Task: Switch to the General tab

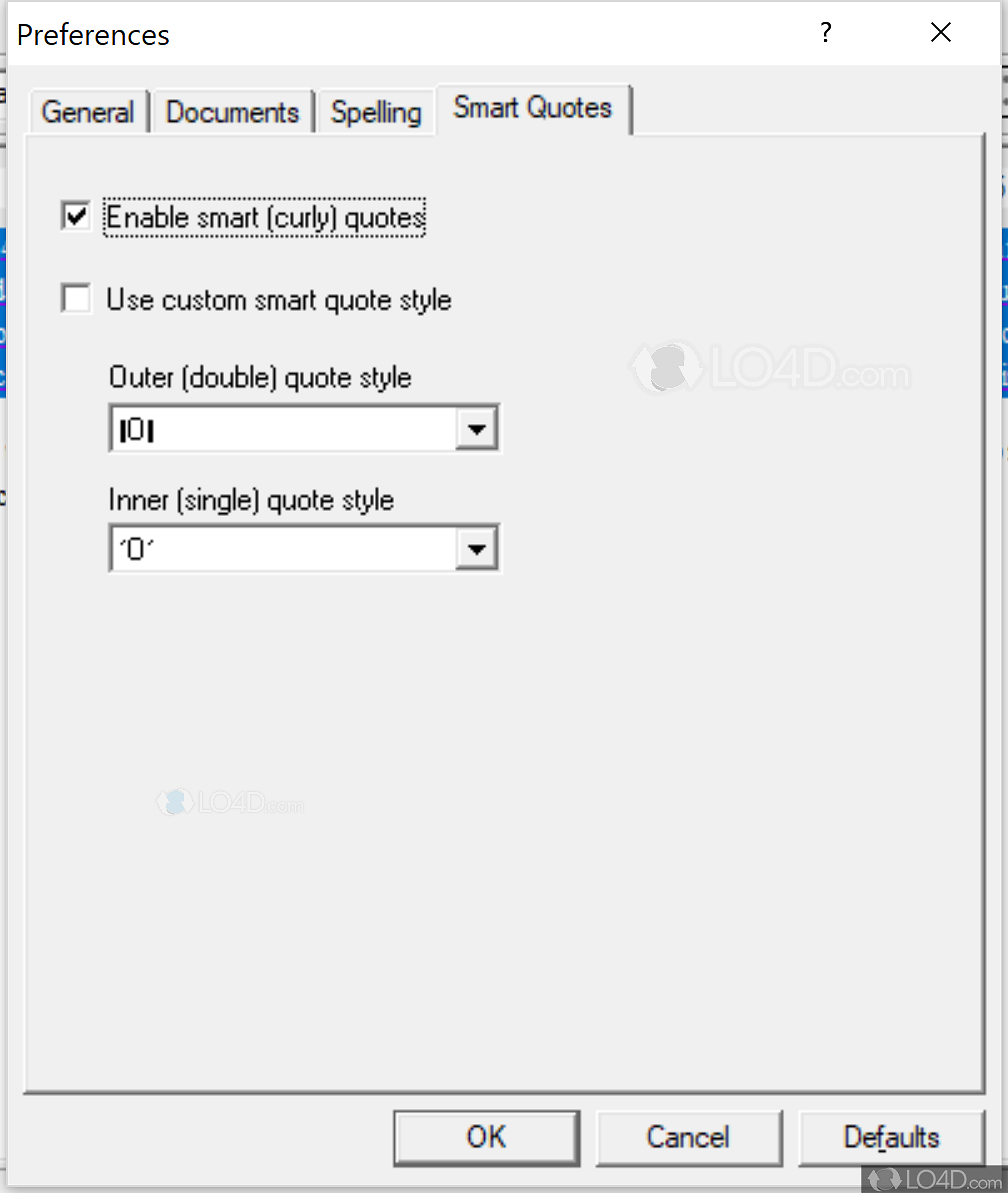Action: [88, 112]
